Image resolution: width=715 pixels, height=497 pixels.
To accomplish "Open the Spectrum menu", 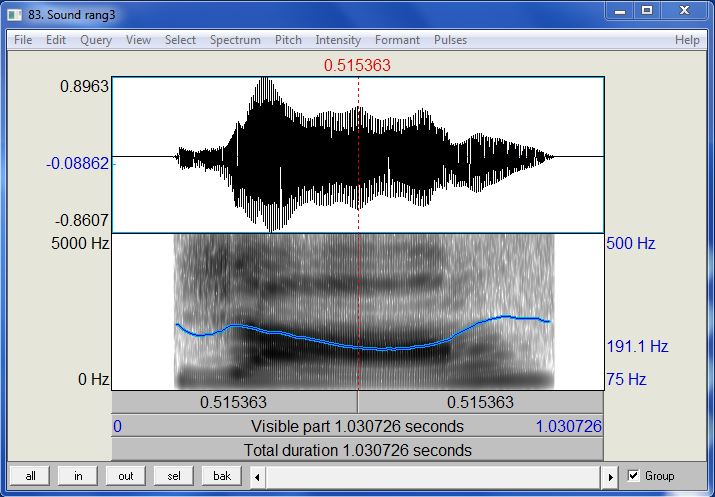I will (235, 40).
